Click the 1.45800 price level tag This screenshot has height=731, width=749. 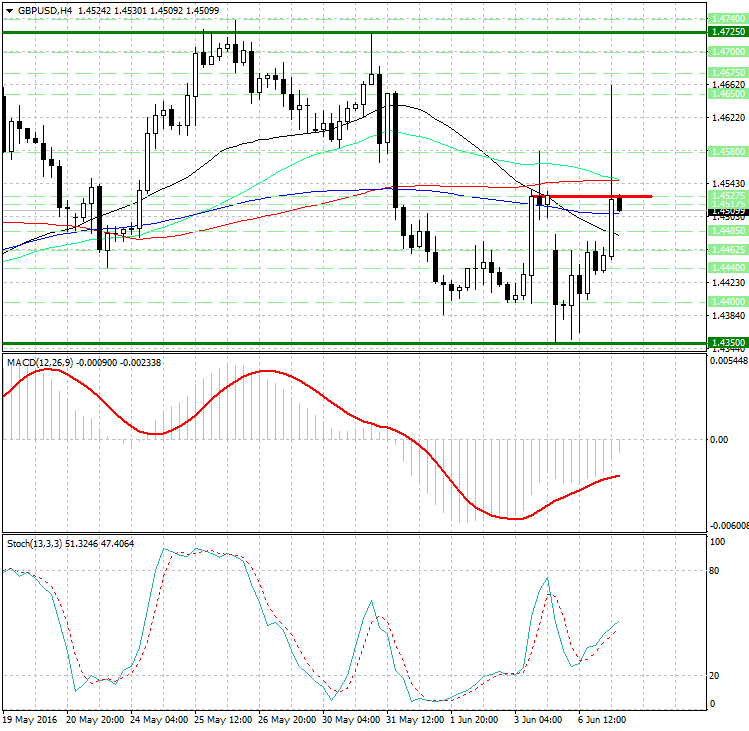pos(726,151)
